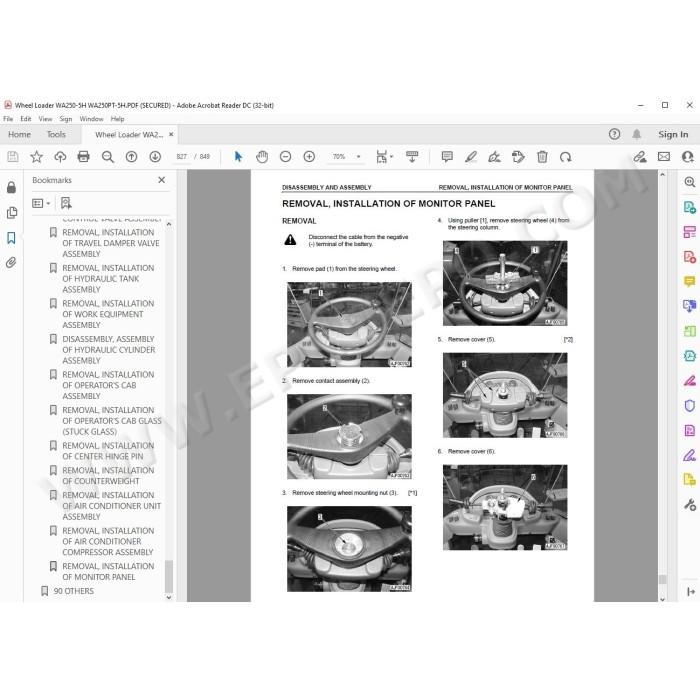The width and height of the screenshot is (700, 700).
Task: Add the star bookmark for this file
Action: point(37,157)
